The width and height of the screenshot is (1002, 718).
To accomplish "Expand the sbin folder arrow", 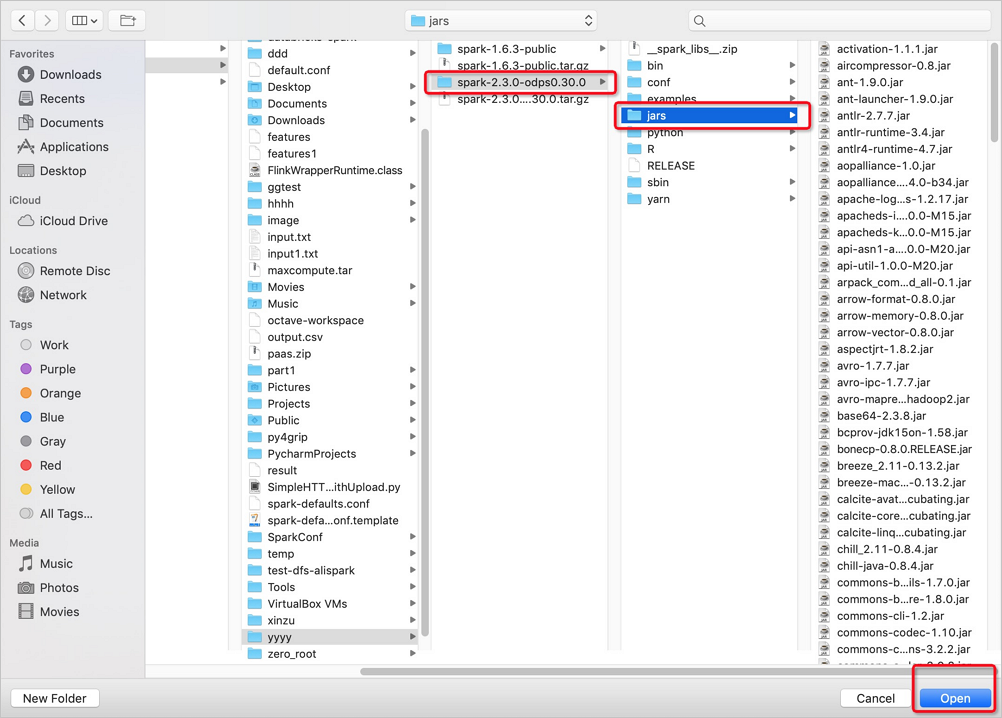I will (792, 182).
